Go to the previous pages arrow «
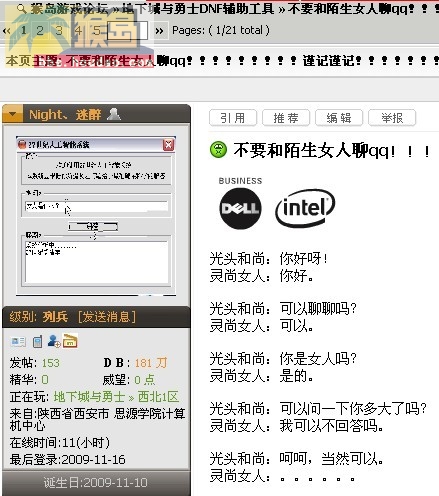The width and height of the screenshot is (439, 496). [x=6, y=31]
